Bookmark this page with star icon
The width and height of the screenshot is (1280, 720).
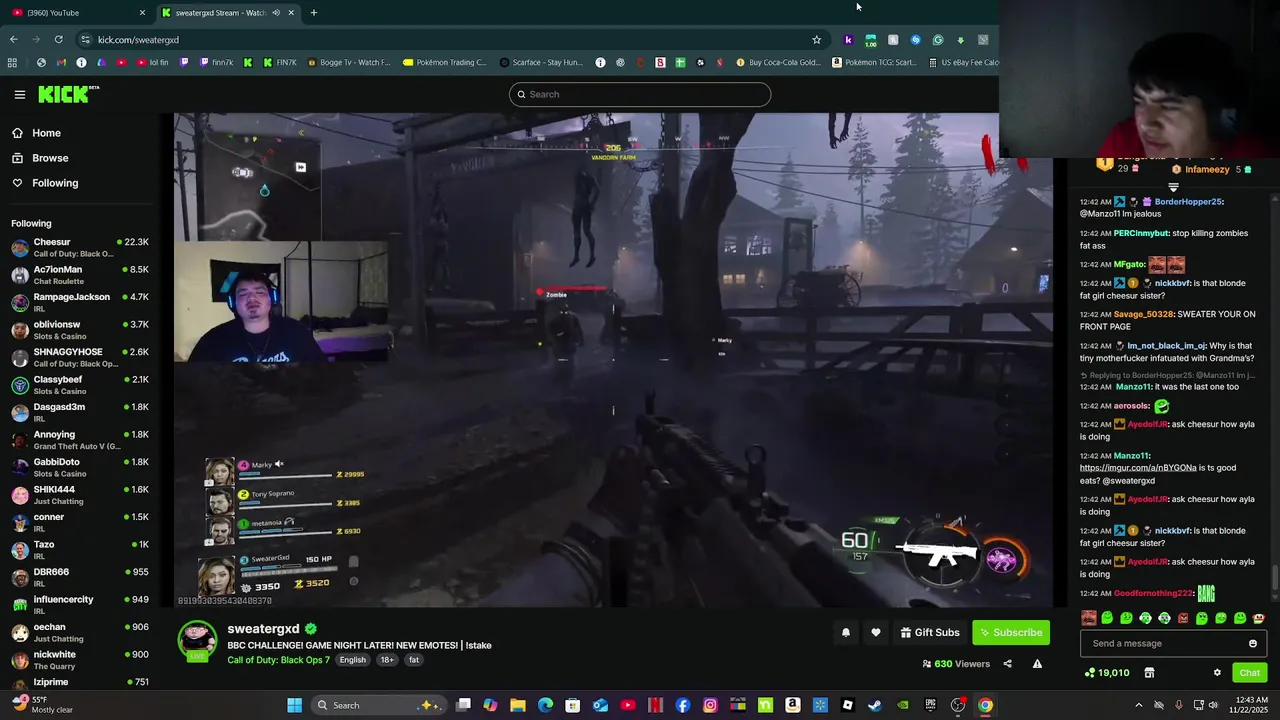click(816, 40)
